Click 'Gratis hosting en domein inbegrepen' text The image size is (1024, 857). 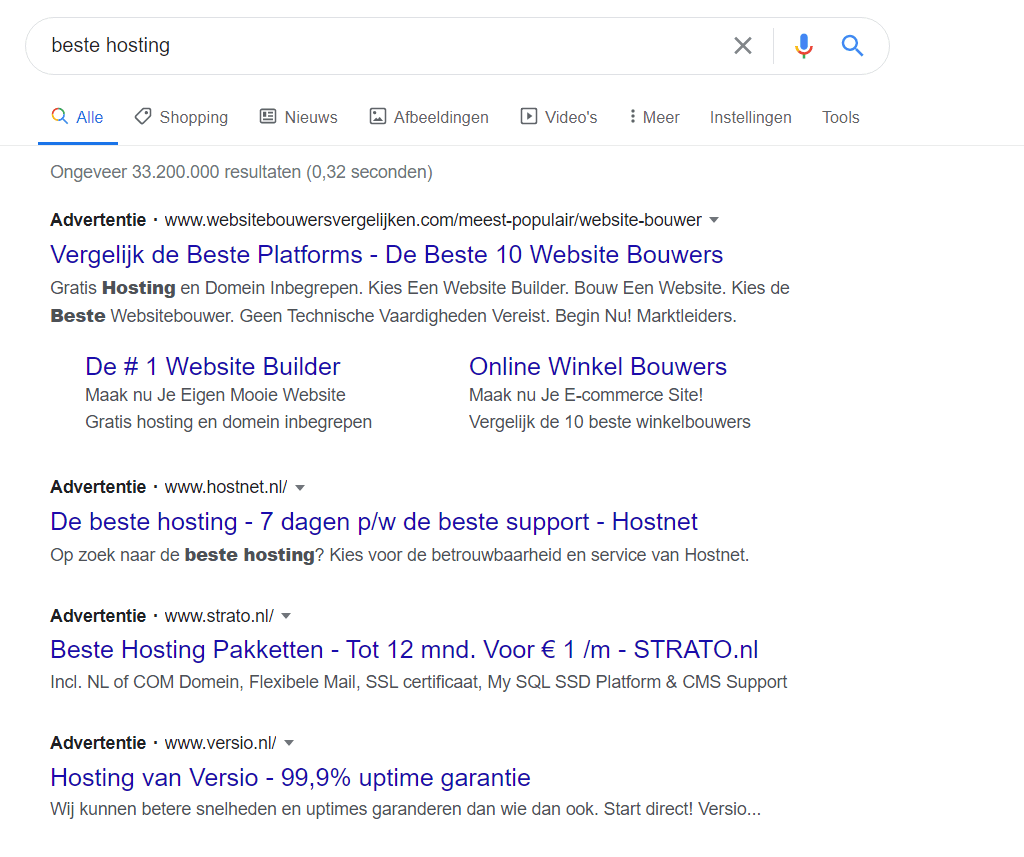[229, 422]
